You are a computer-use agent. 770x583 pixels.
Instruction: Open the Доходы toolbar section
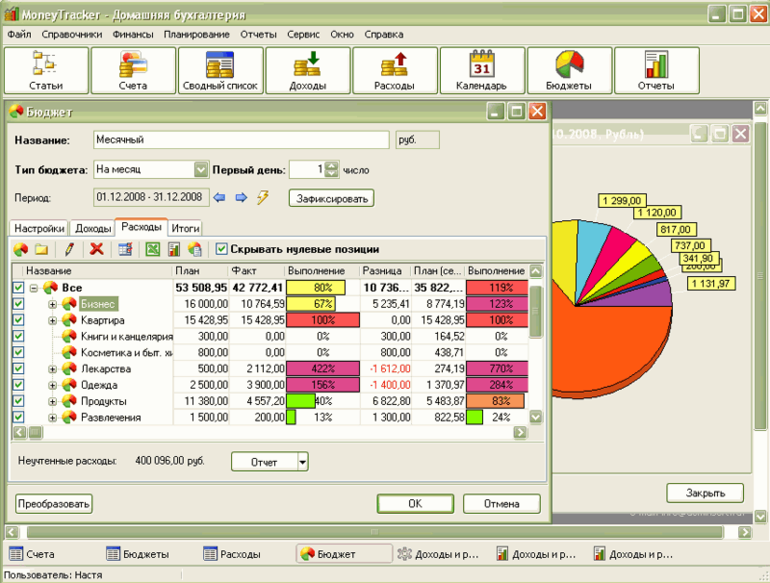tap(306, 70)
